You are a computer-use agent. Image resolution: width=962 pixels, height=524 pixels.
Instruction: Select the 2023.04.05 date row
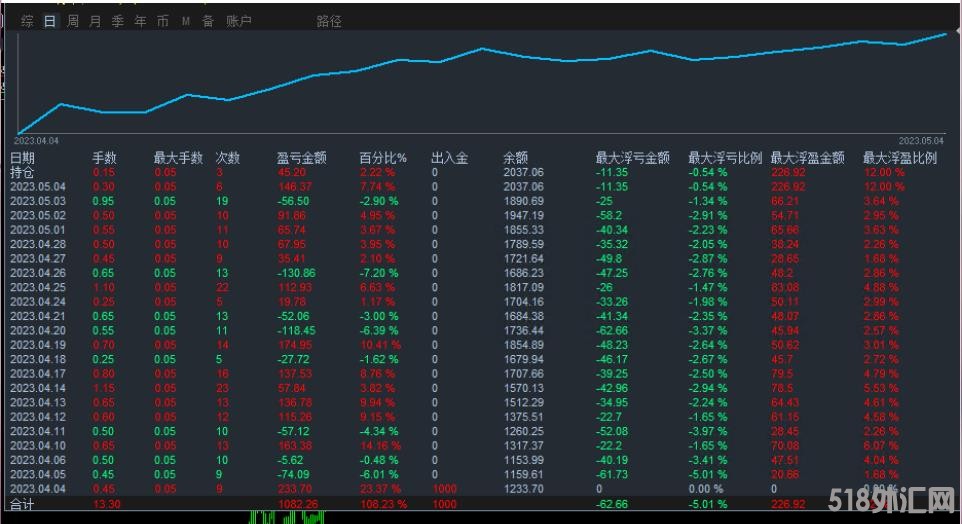(x=37, y=475)
